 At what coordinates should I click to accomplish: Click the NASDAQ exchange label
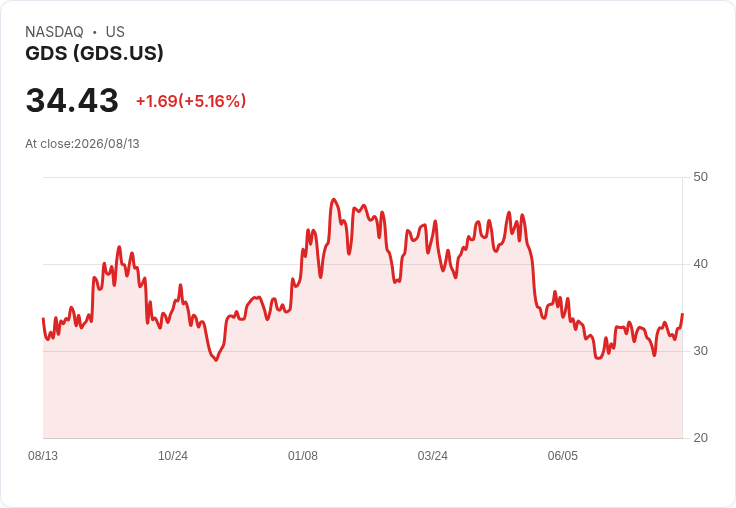[54, 32]
